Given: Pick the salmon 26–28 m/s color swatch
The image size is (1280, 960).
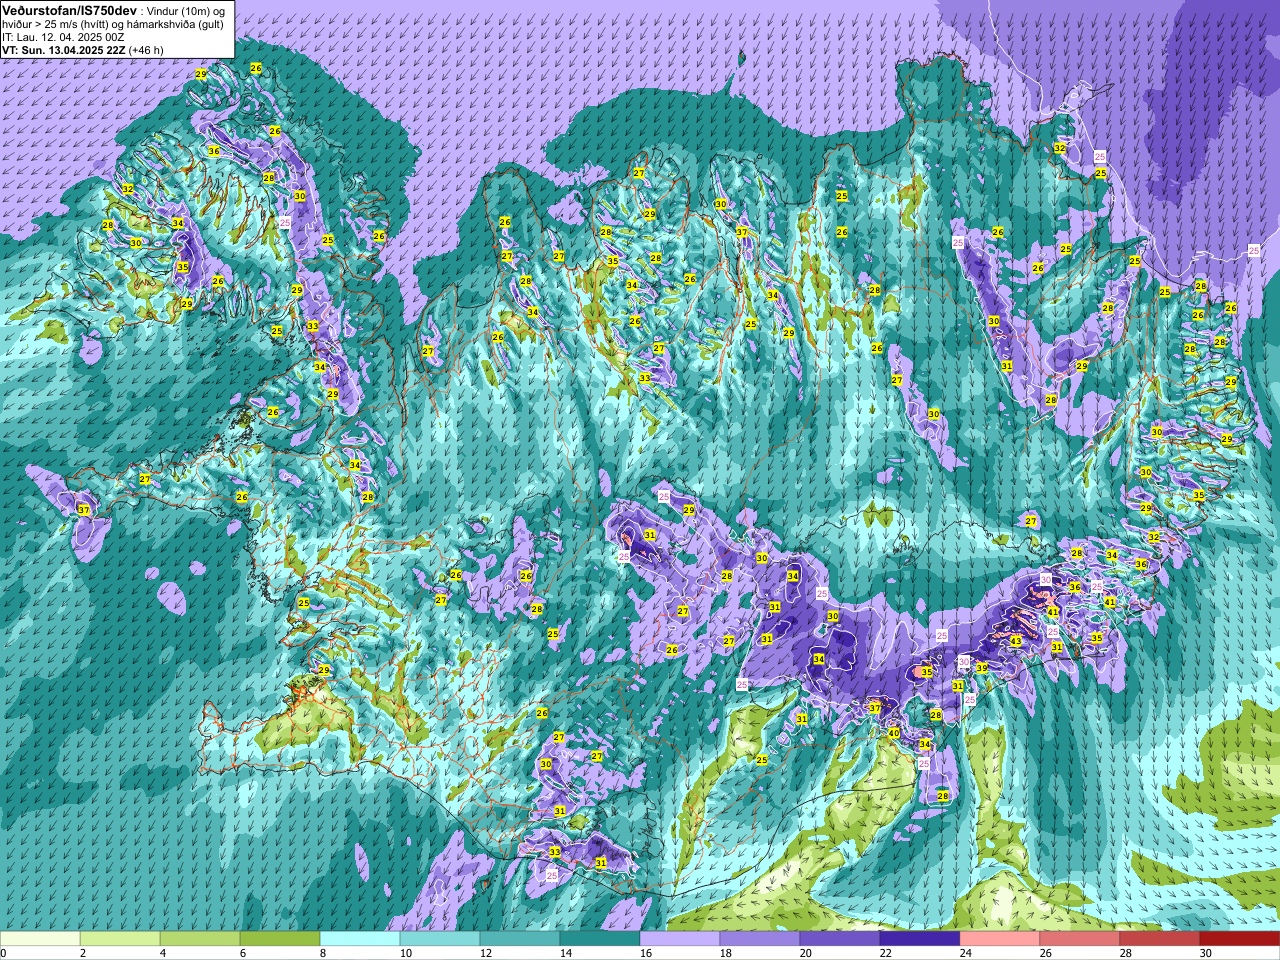Looking at the screenshot, I should tap(1080, 939).
